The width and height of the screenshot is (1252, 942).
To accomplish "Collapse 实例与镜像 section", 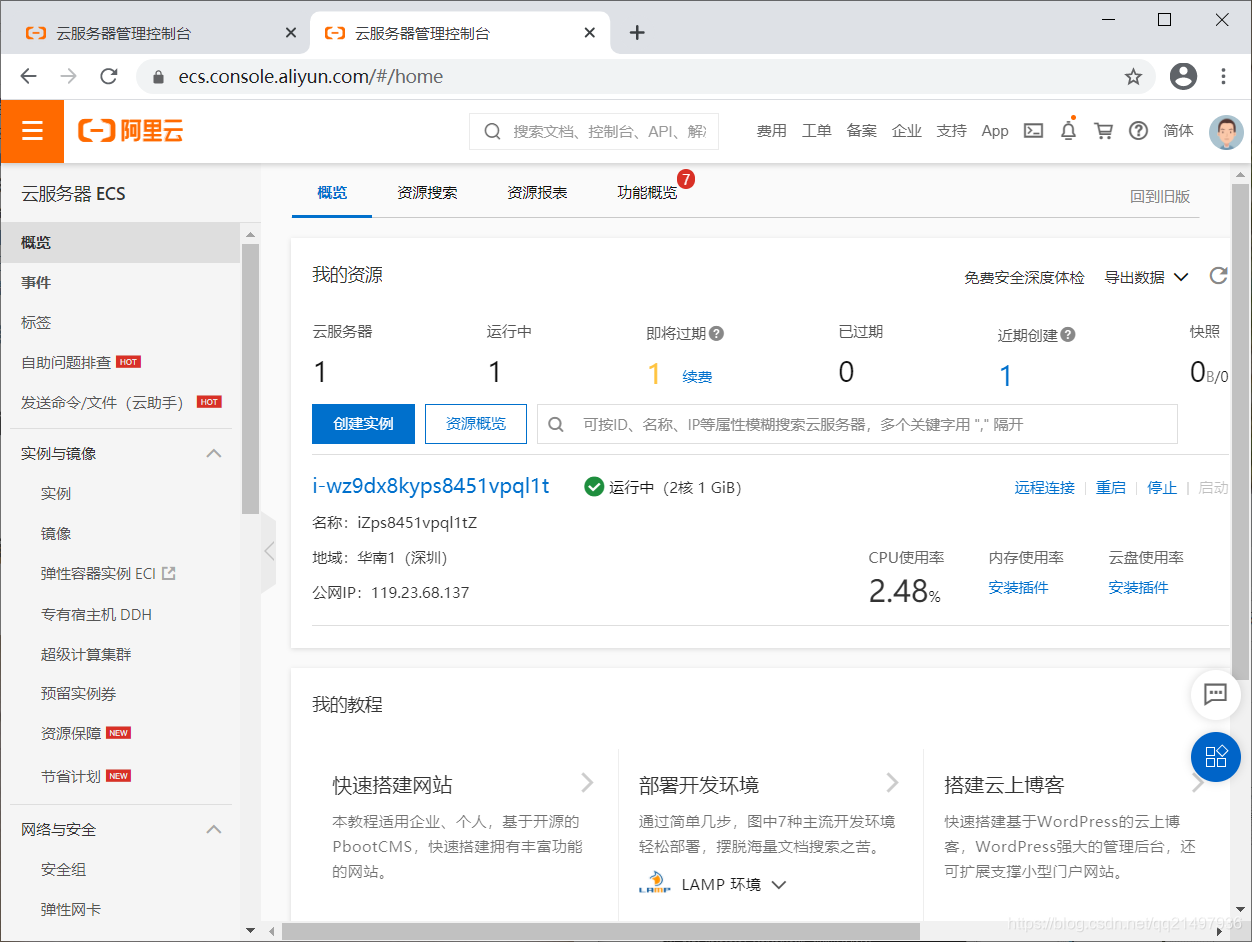I will [213, 453].
